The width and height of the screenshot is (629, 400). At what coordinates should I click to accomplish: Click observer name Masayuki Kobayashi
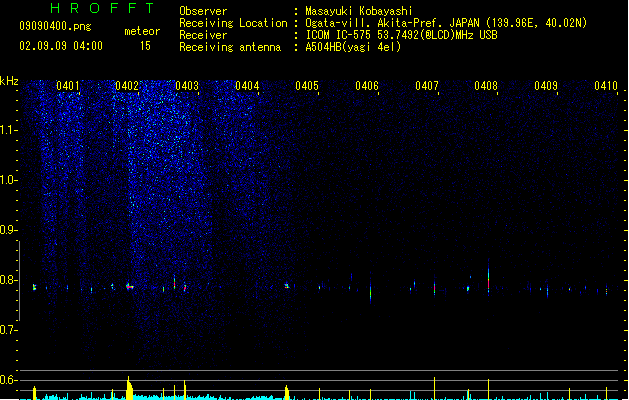pos(359,11)
